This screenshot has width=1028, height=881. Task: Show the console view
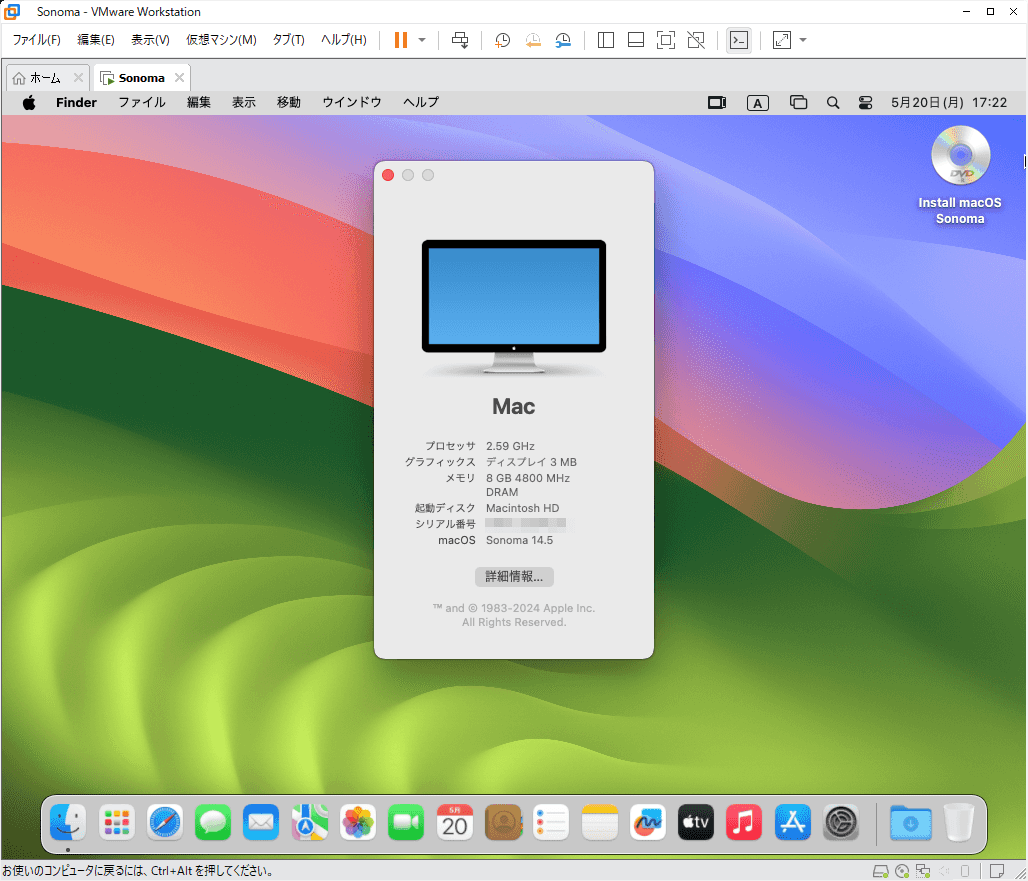click(x=739, y=40)
